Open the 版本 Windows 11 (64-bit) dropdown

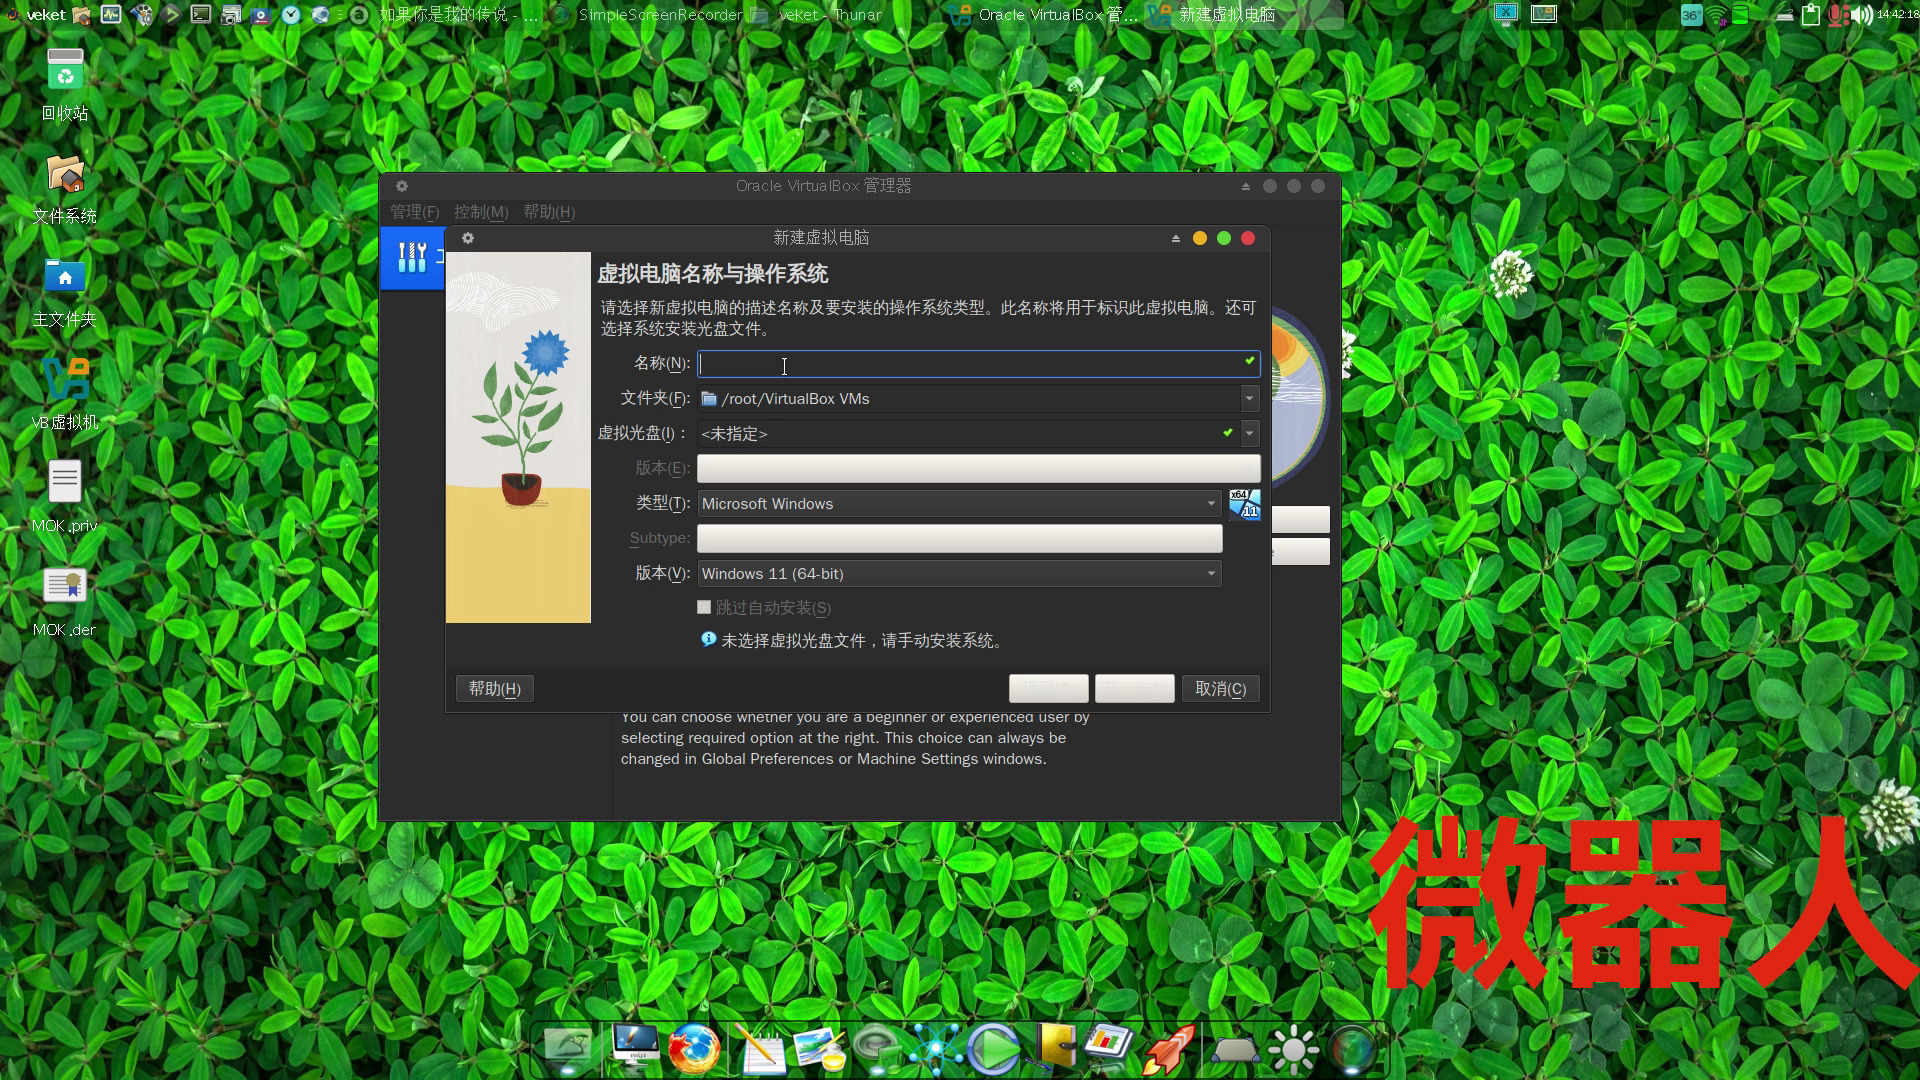pyautogui.click(x=959, y=573)
